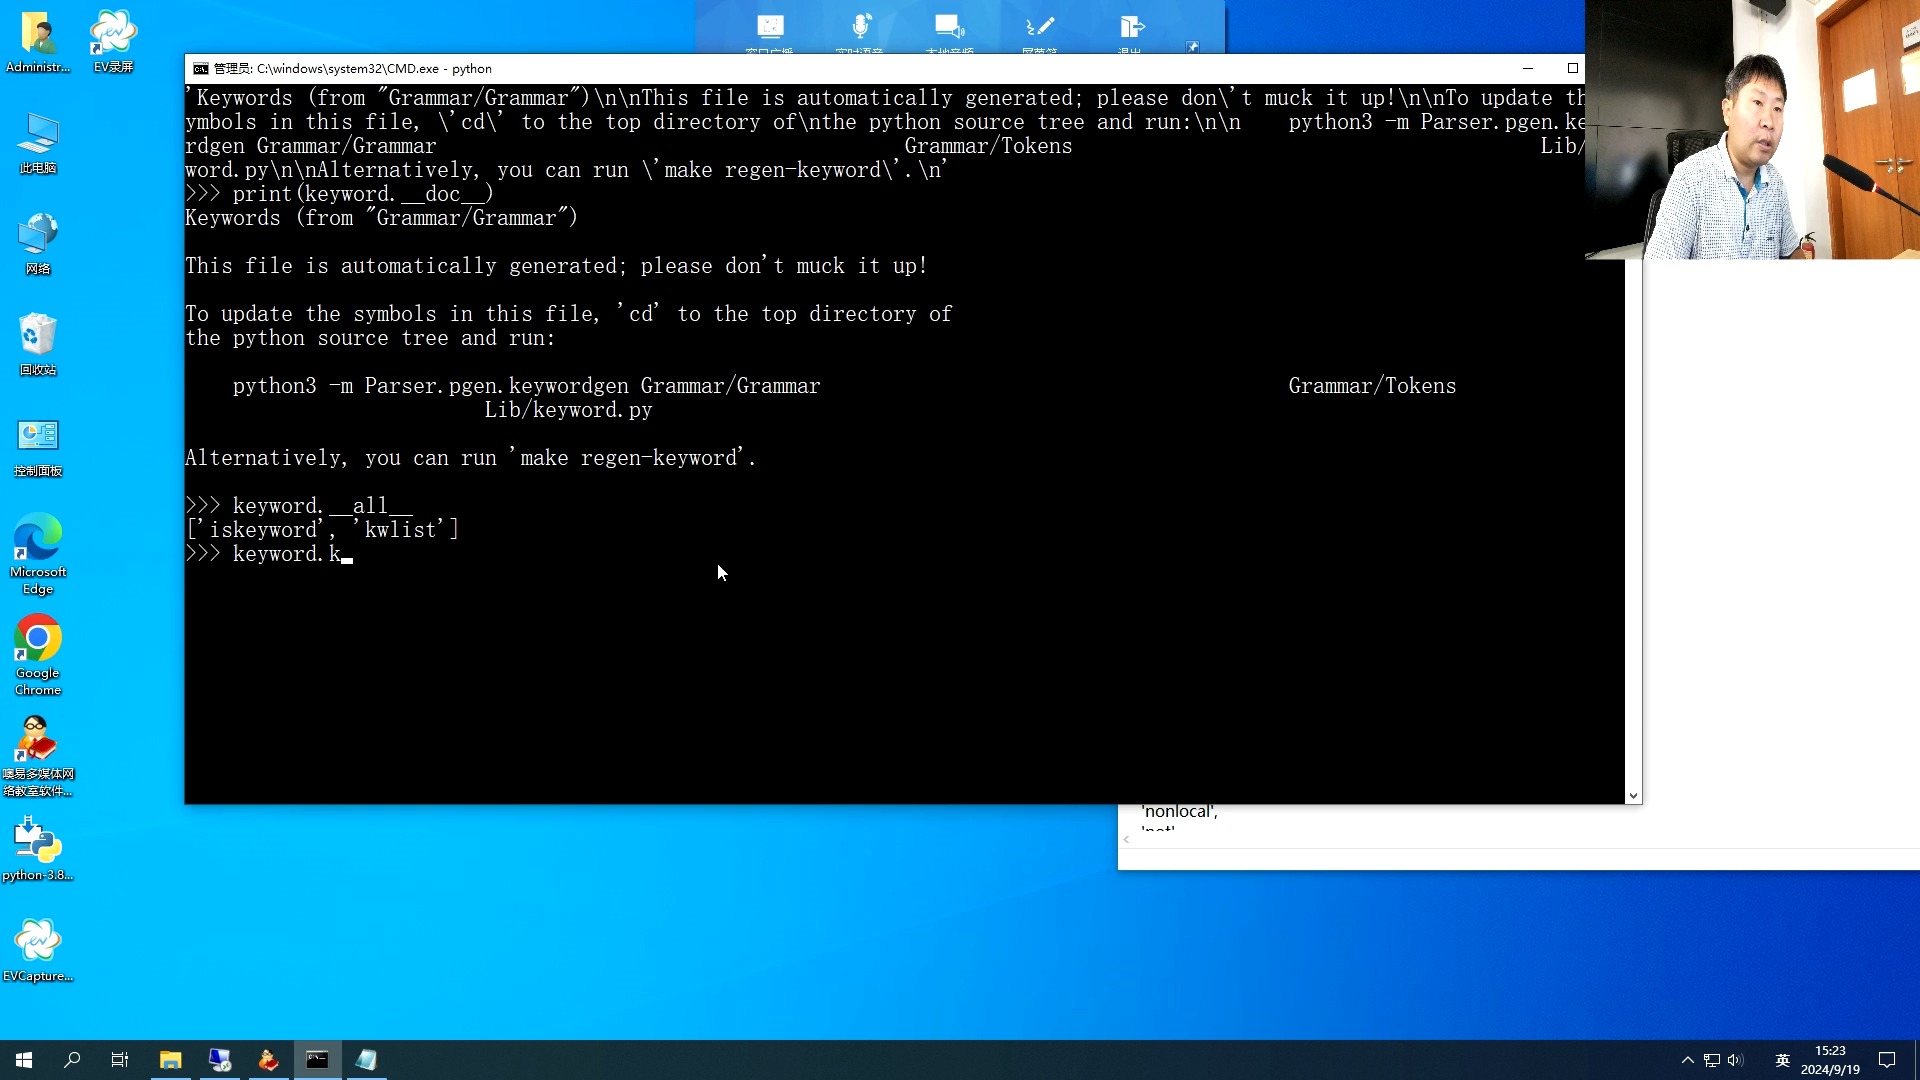Switch the 英 input method indicator
The image size is (1920, 1080).
click(1782, 1060)
